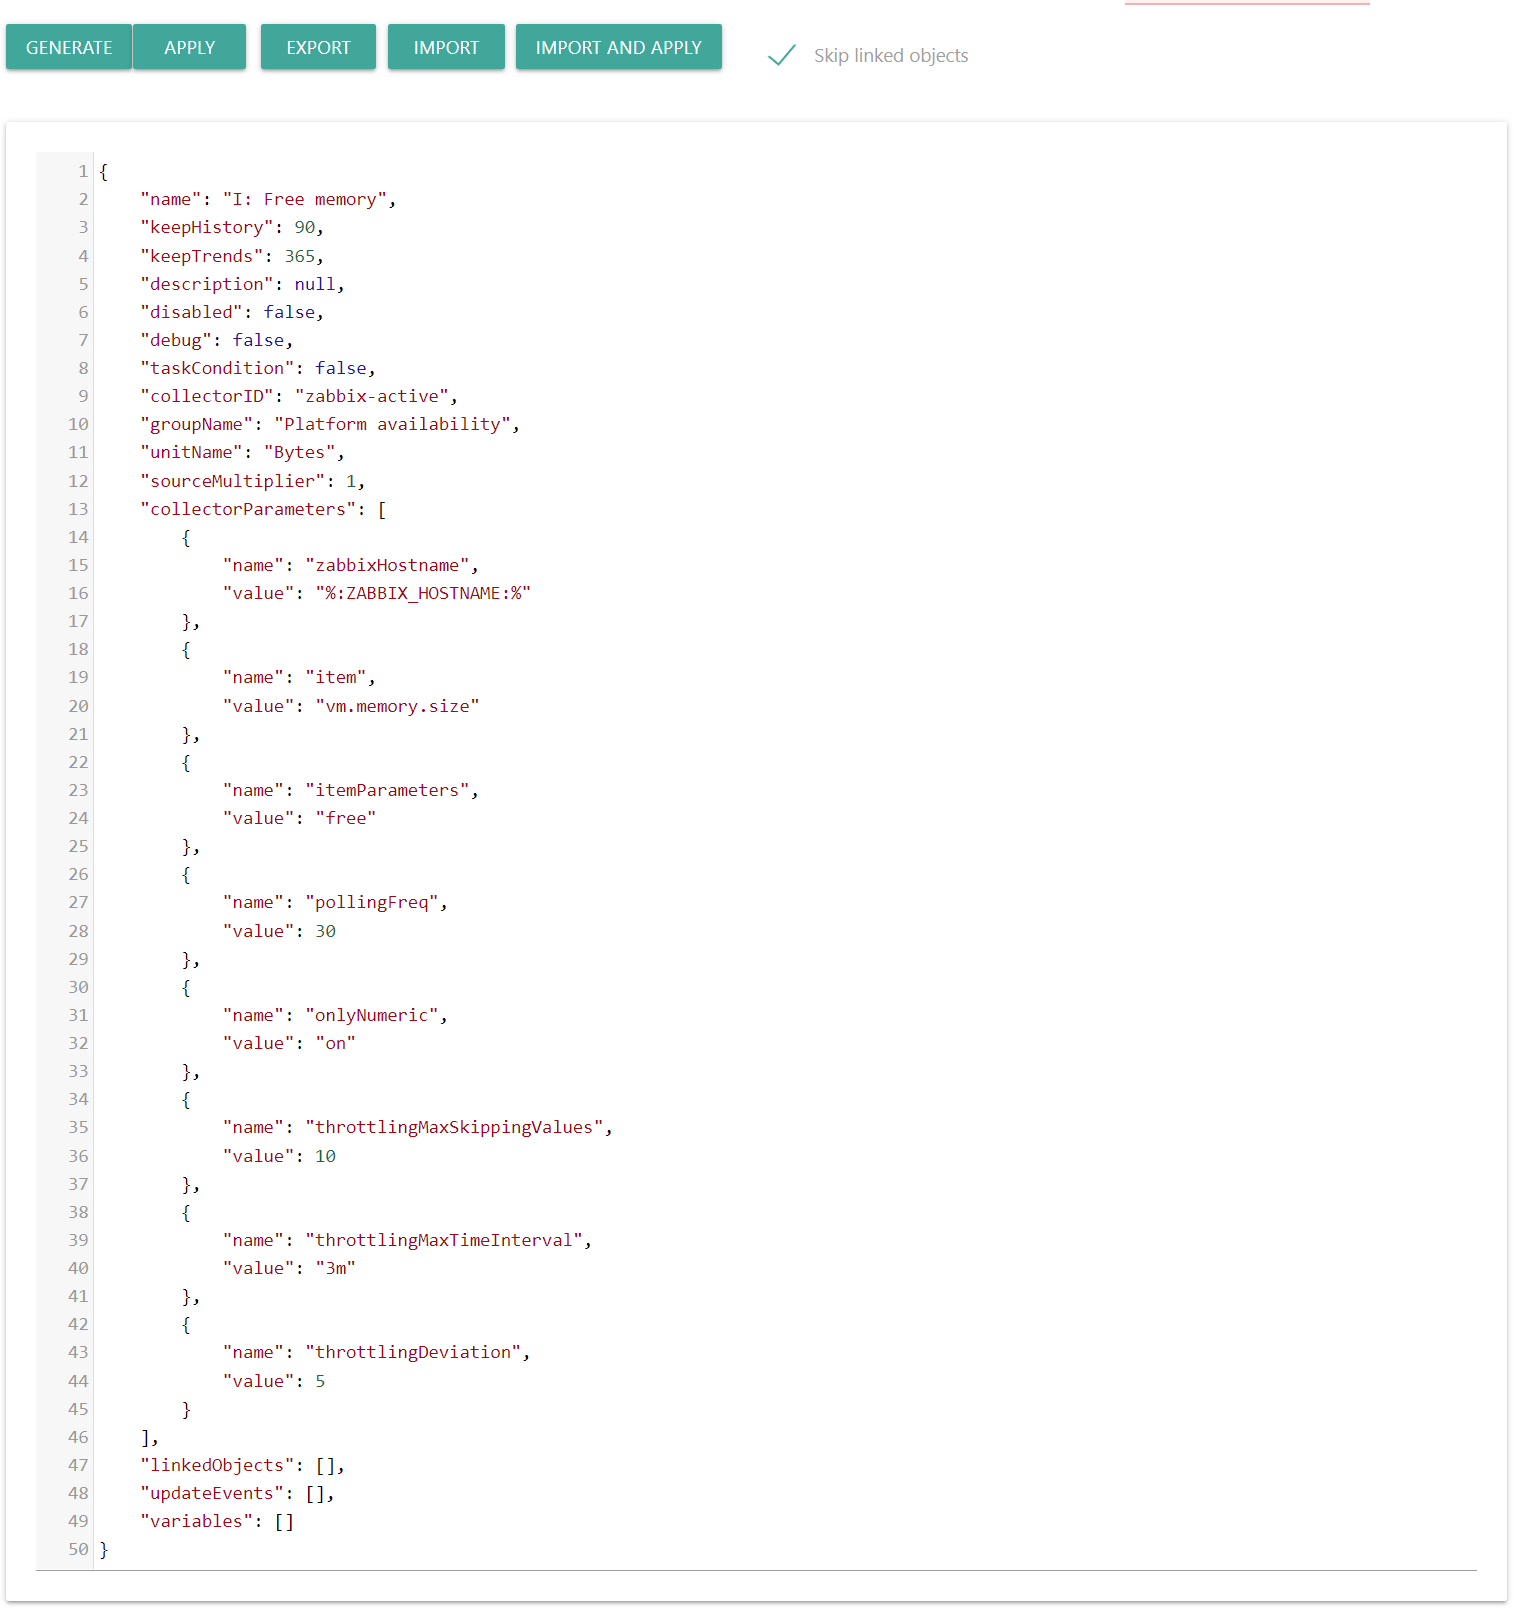The height and width of the screenshot is (1612, 1516).
Task: Click line number 50 in the gutter
Action: 78,1550
